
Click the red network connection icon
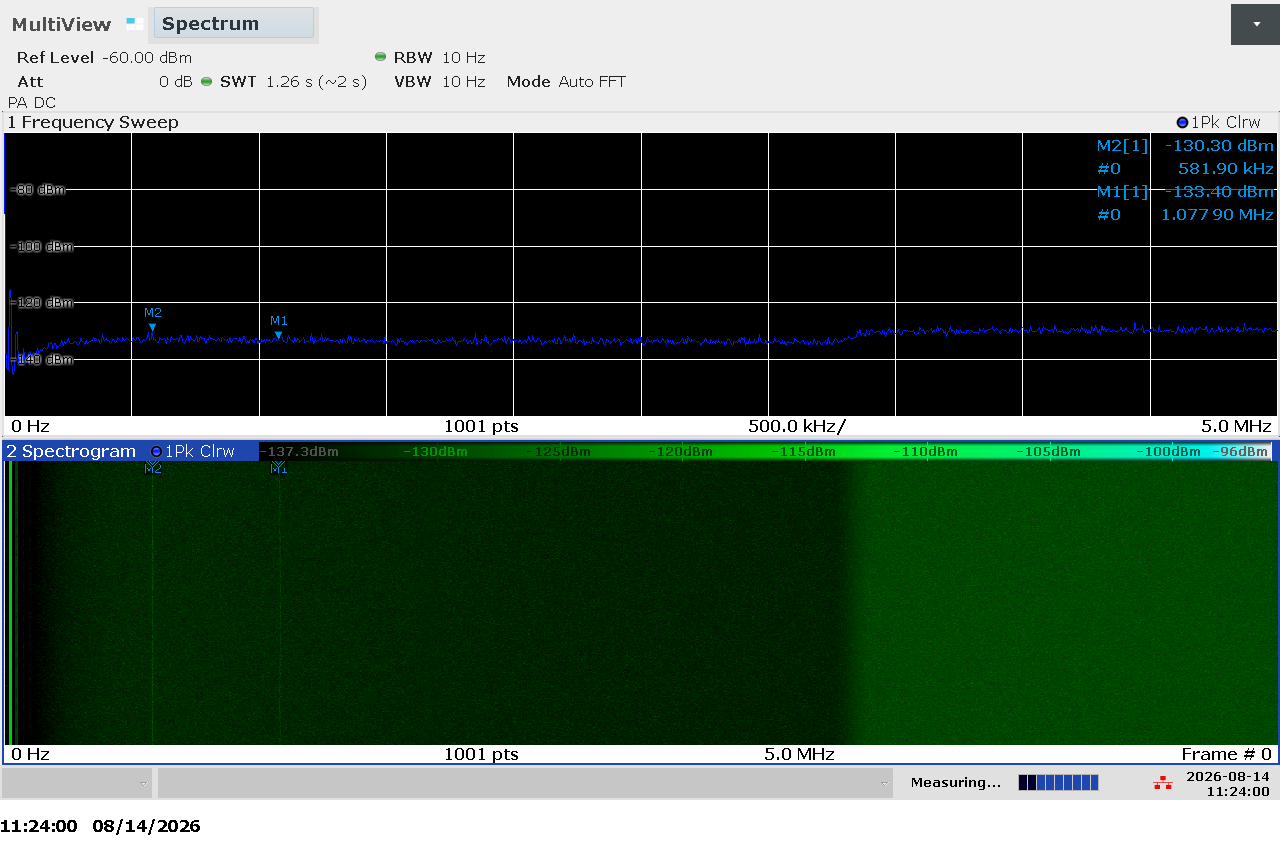point(1162,783)
